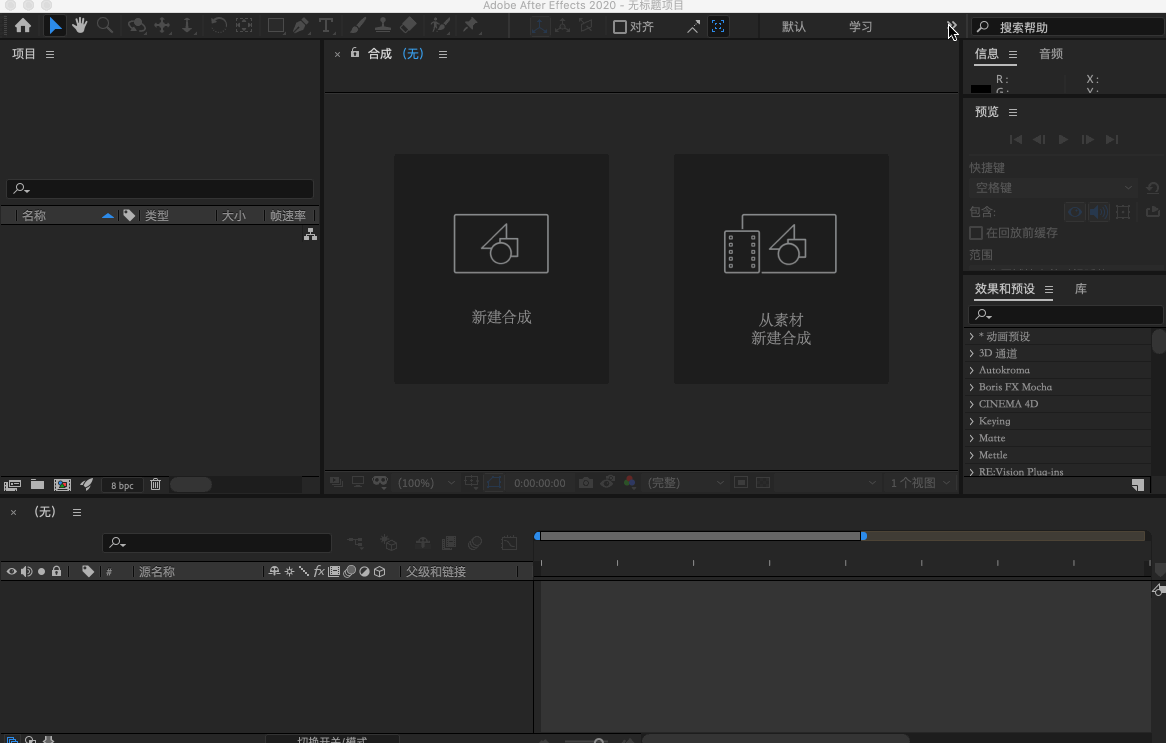
Task: Enable the 对齐 snapping checkbox
Action: [x=619, y=27]
